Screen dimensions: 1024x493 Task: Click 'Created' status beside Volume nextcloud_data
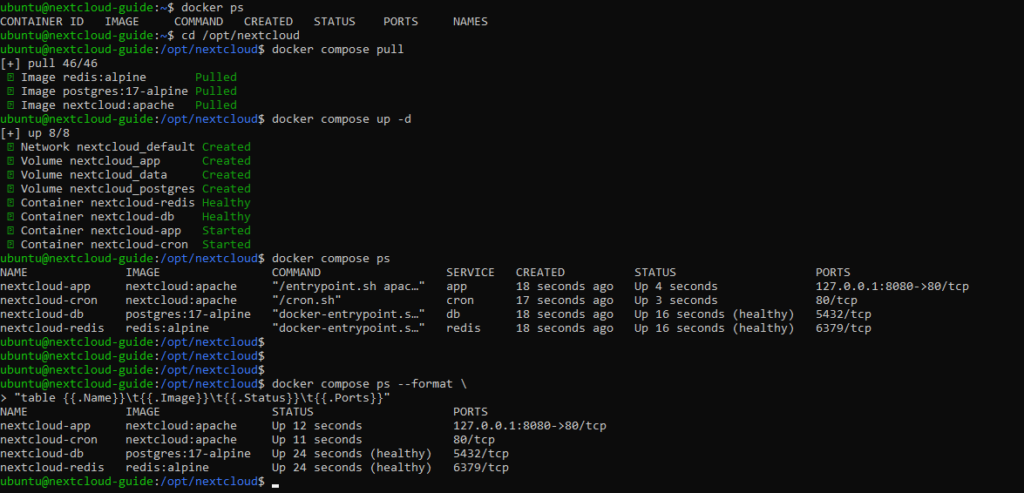pos(227,175)
